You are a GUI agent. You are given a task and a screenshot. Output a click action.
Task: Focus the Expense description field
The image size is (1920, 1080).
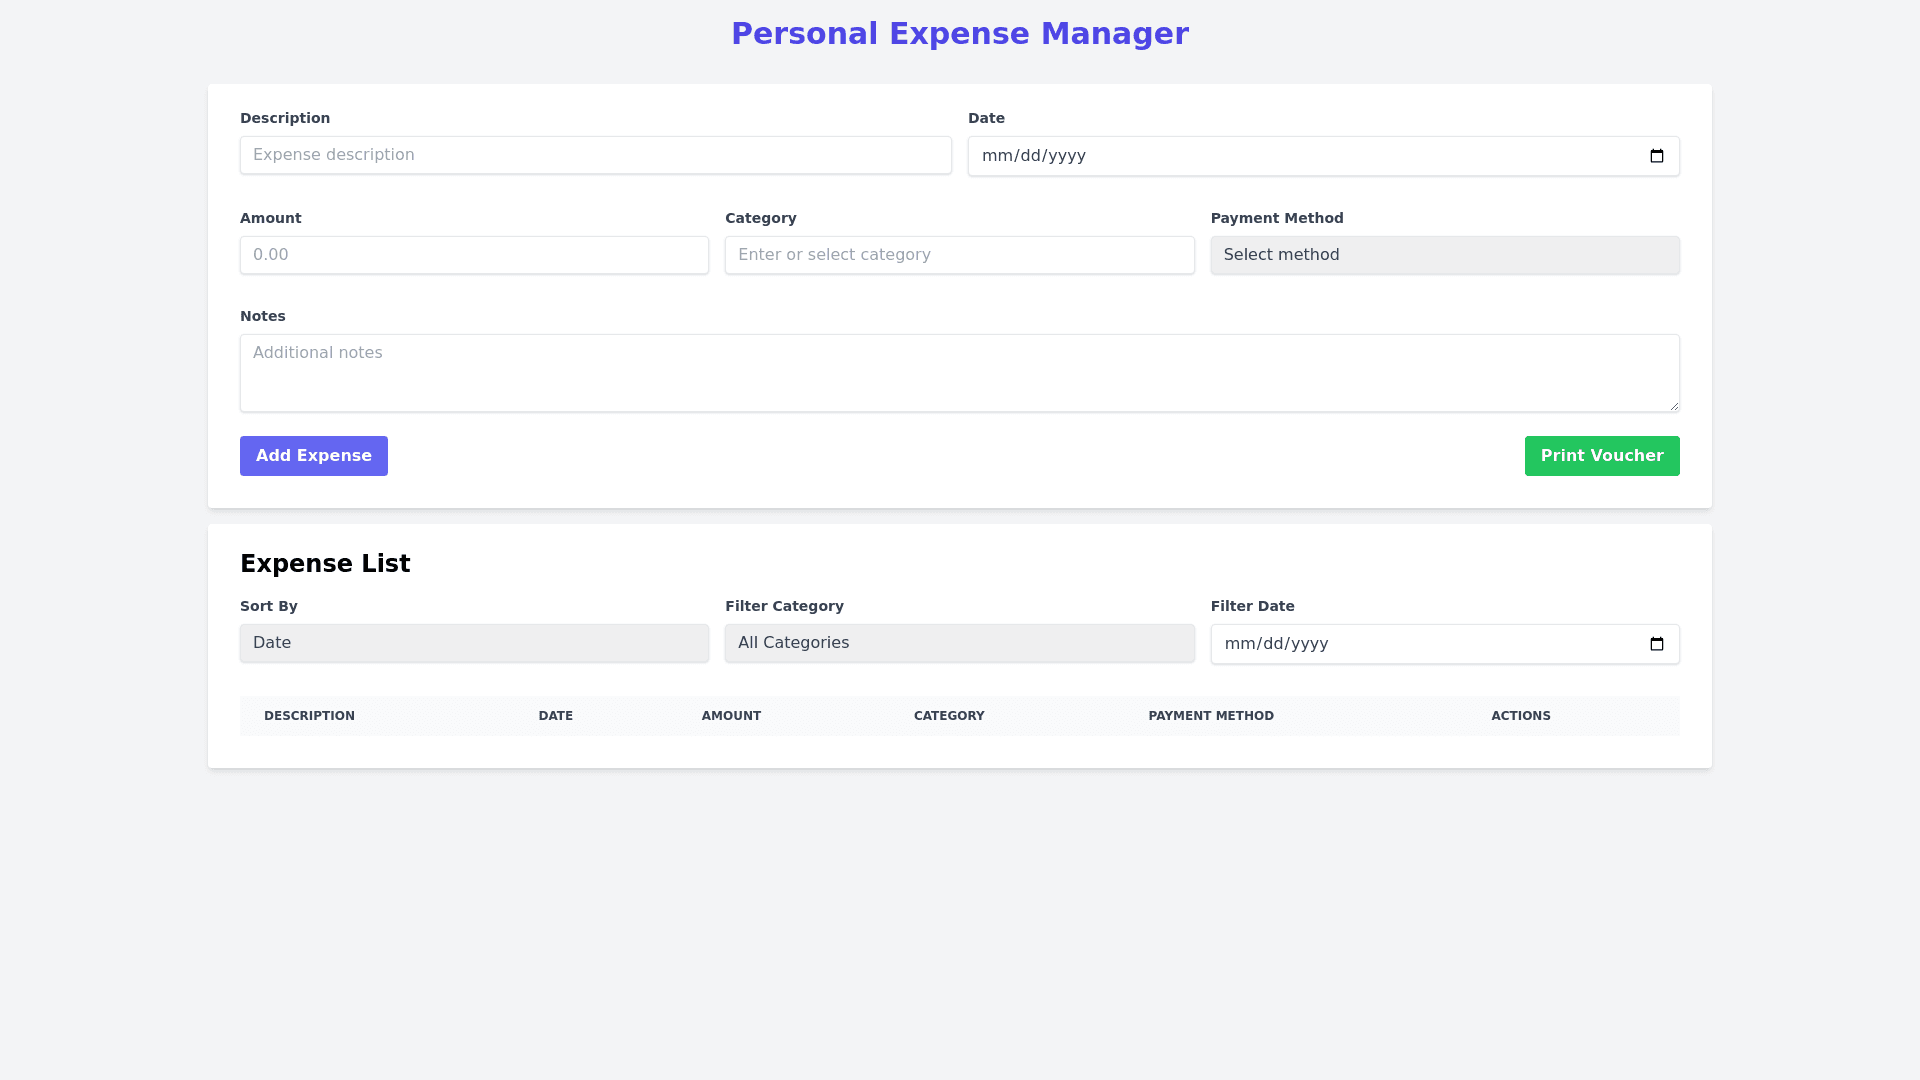click(x=595, y=155)
